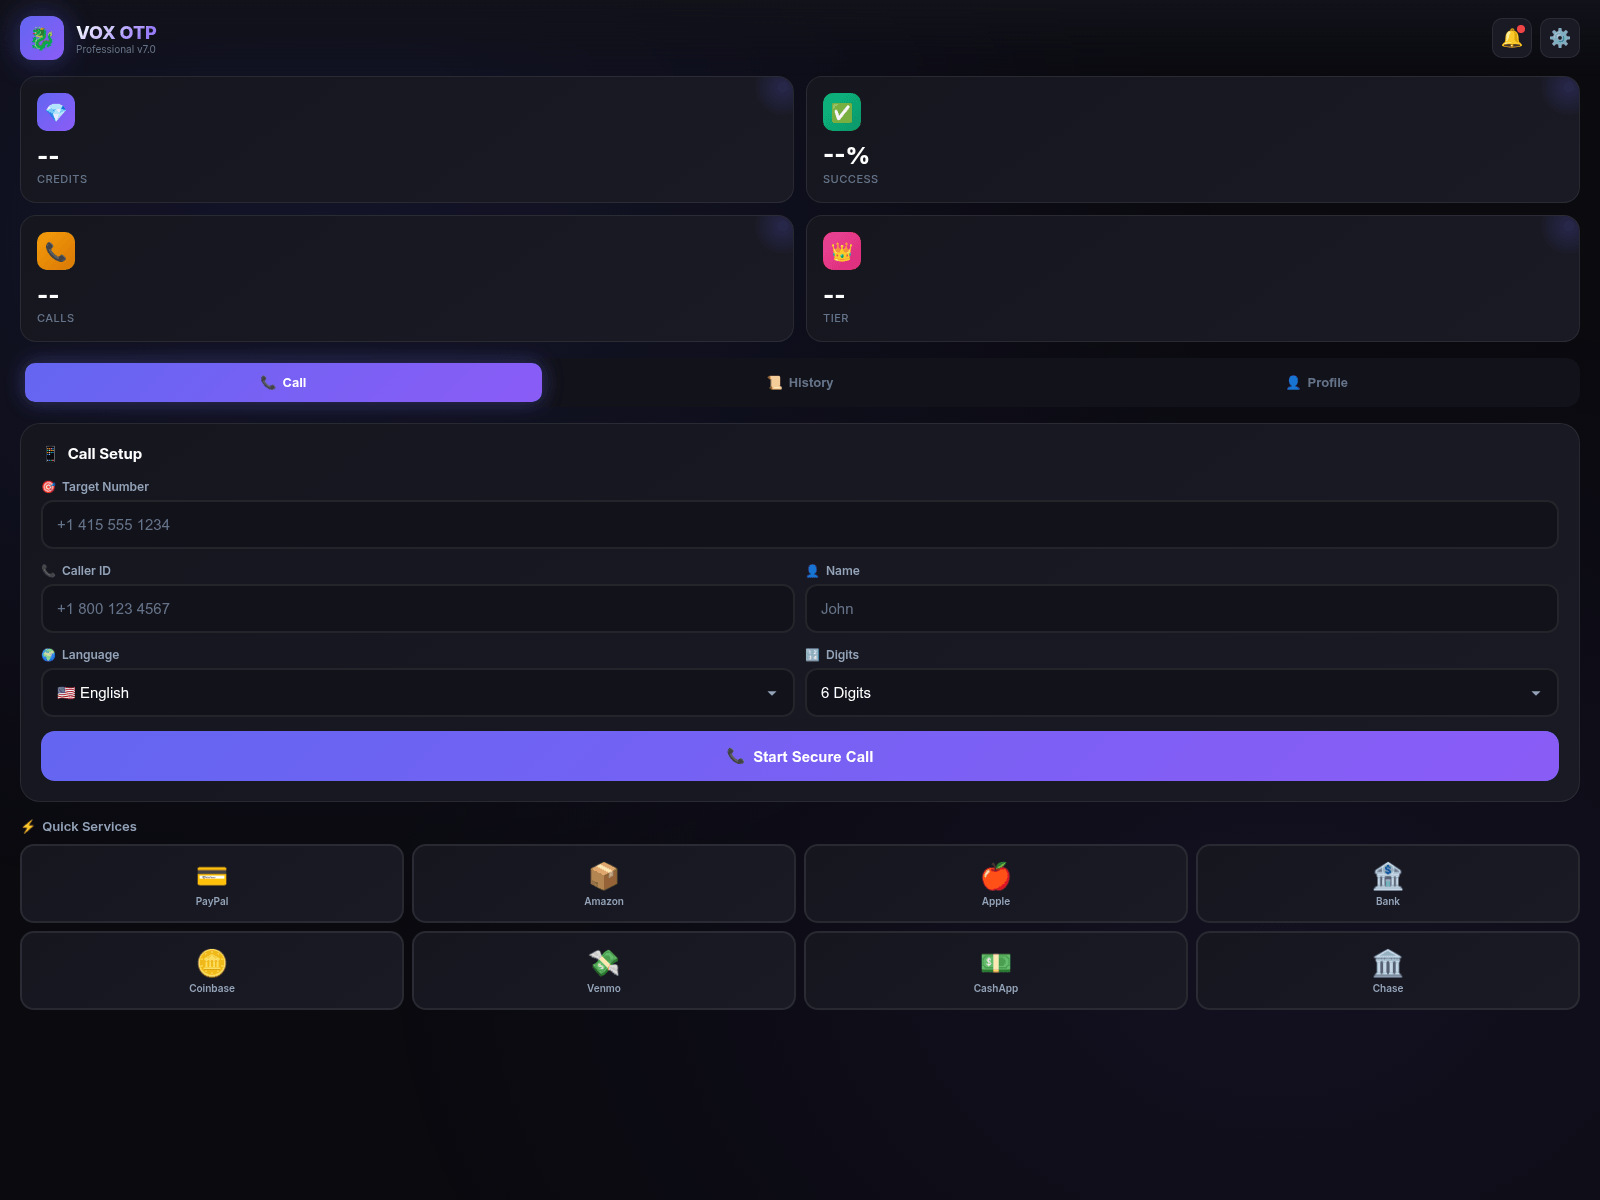Click the "Quick Services" heading
The image size is (1600, 1200).
89,826
